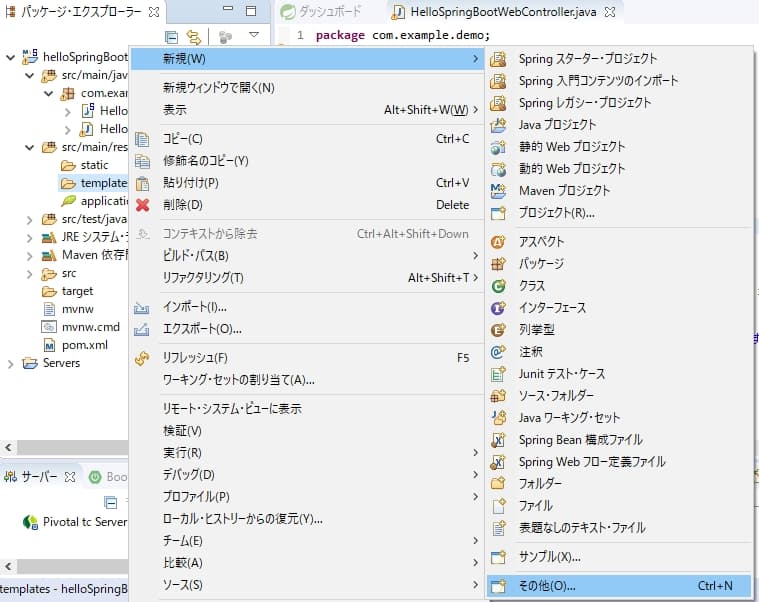This screenshot has height=602, width=759.
Task: Select 静的 Web プロジェクト icon
Action: (x=498, y=147)
